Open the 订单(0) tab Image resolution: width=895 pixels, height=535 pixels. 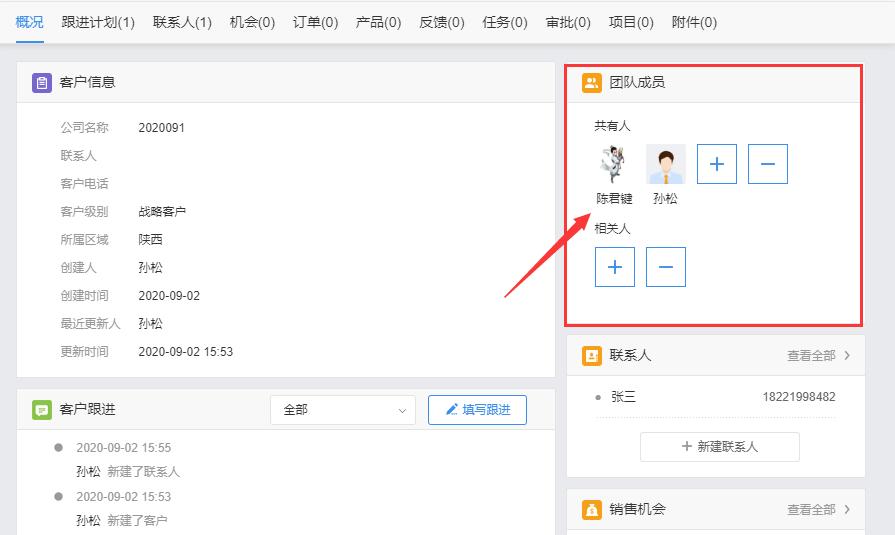click(316, 22)
